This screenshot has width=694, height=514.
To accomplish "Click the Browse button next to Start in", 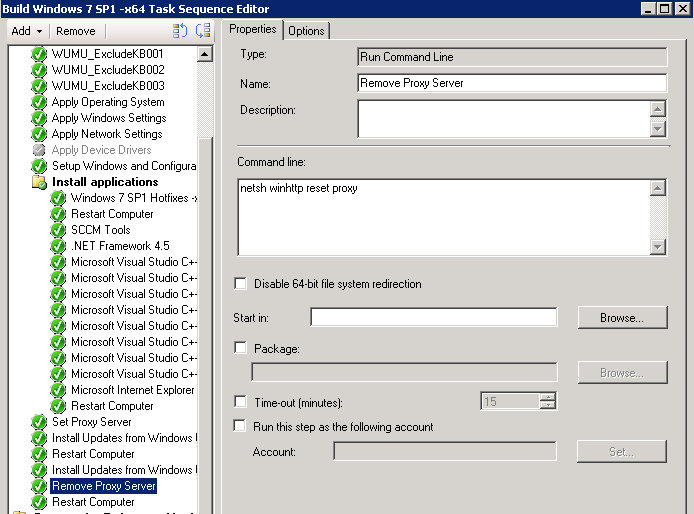I will (621, 318).
